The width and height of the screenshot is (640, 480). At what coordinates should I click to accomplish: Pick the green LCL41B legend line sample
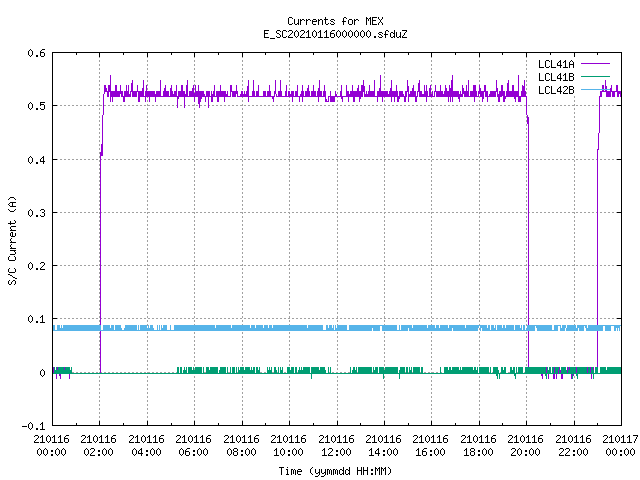pos(595,76)
